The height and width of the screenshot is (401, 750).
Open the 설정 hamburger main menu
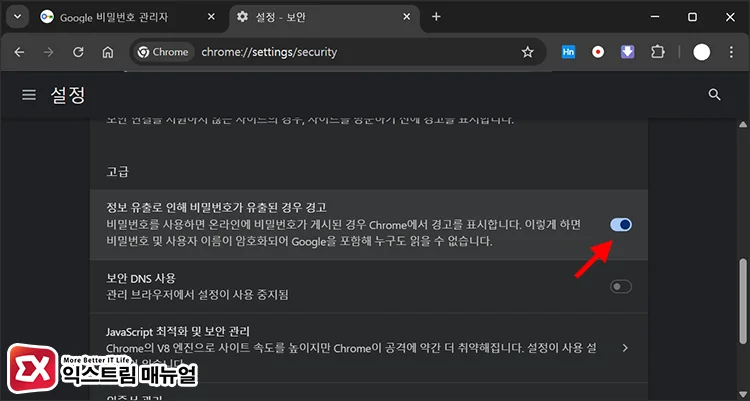[x=29, y=95]
